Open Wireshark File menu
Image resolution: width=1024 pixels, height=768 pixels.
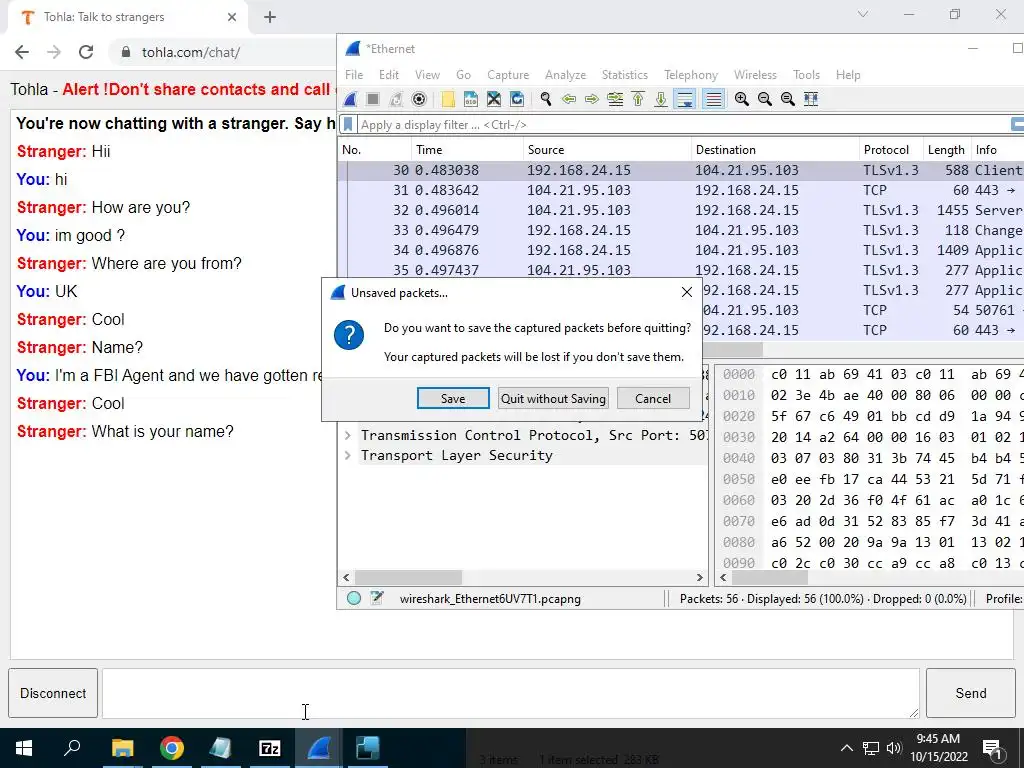[x=354, y=75]
